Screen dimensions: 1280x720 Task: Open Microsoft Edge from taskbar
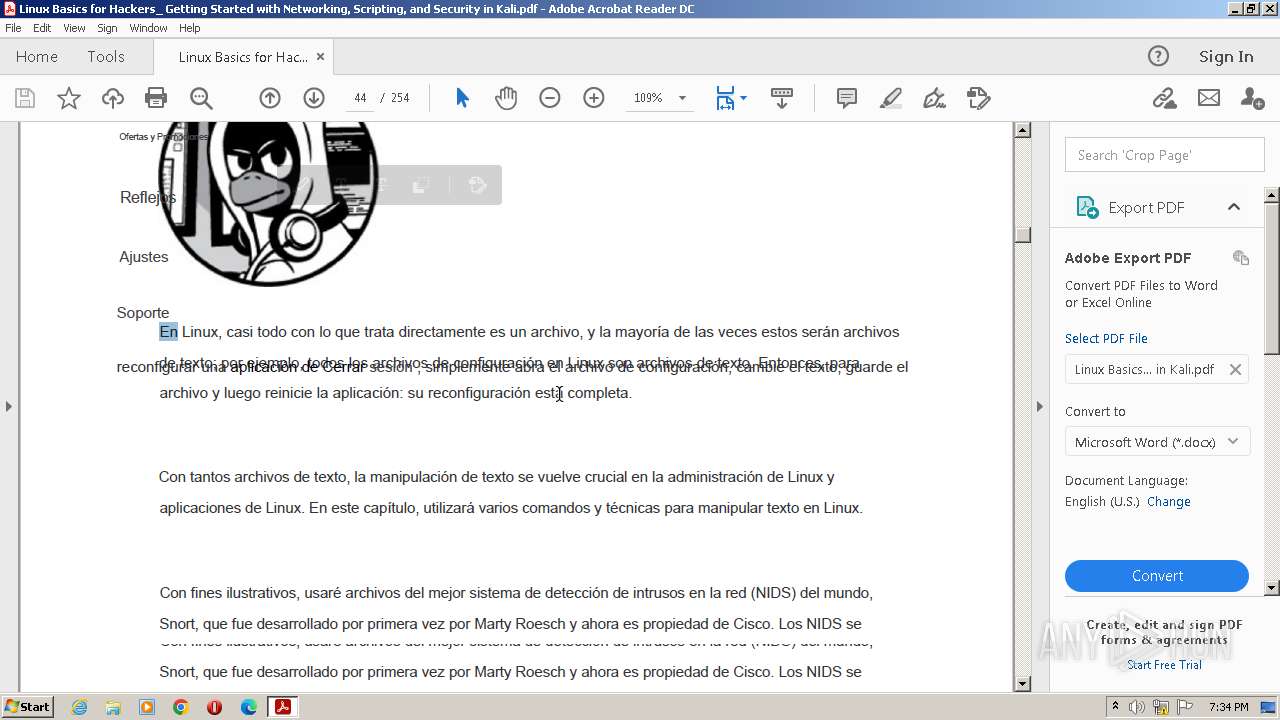click(x=249, y=707)
